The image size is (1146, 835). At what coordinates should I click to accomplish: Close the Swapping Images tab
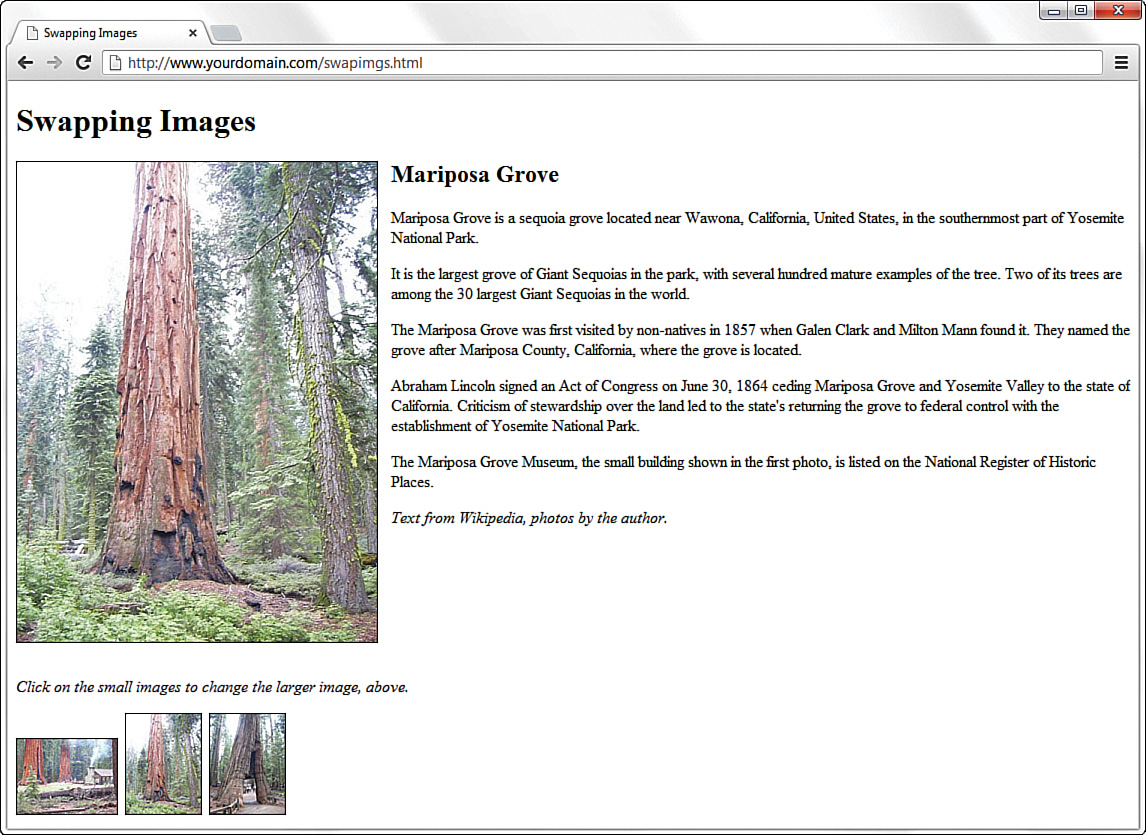(192, 31)
